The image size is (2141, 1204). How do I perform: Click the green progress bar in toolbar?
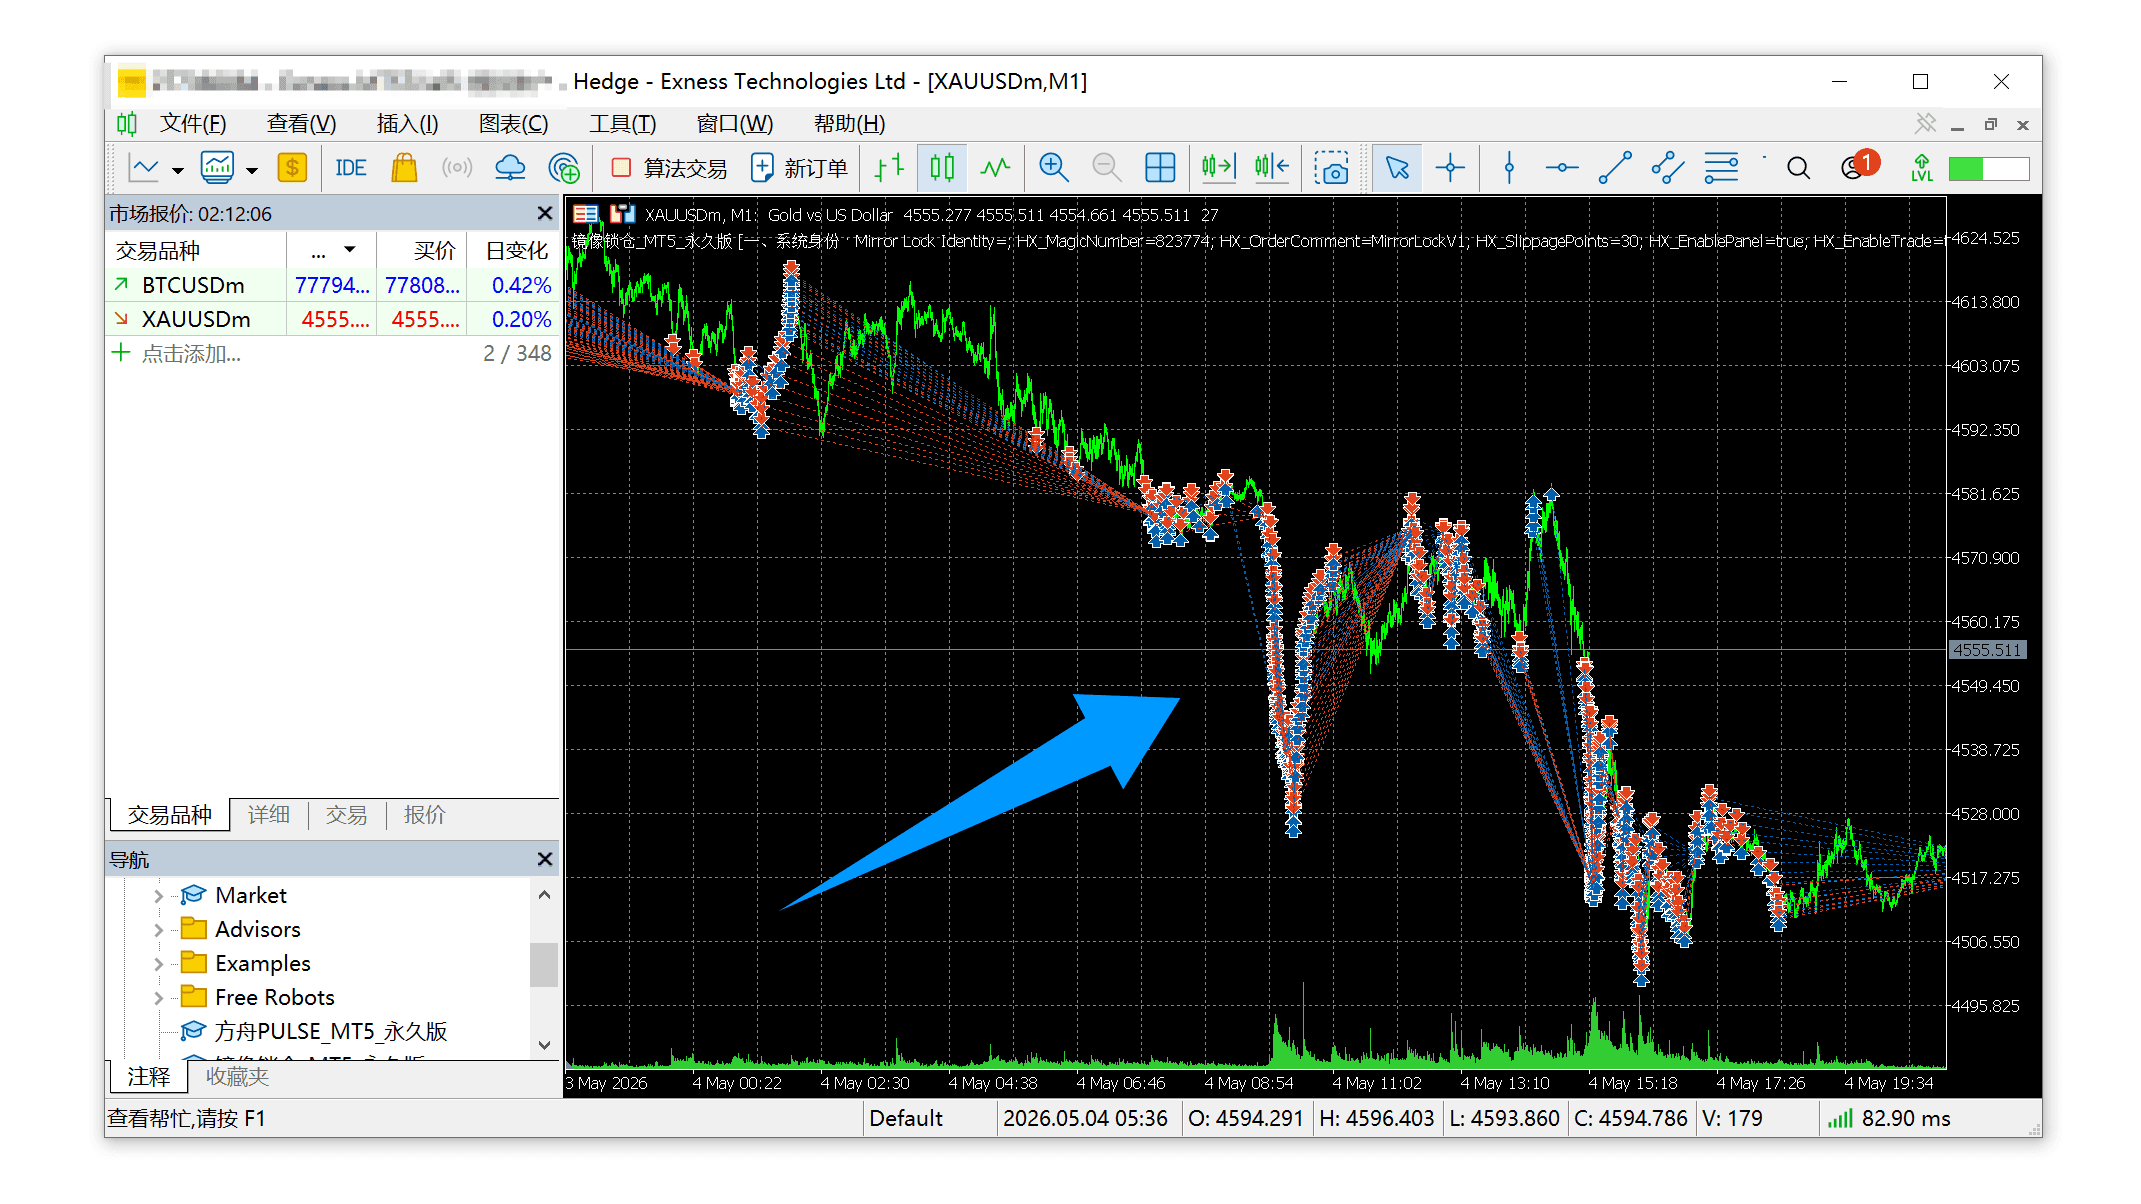click(1988, 168)
